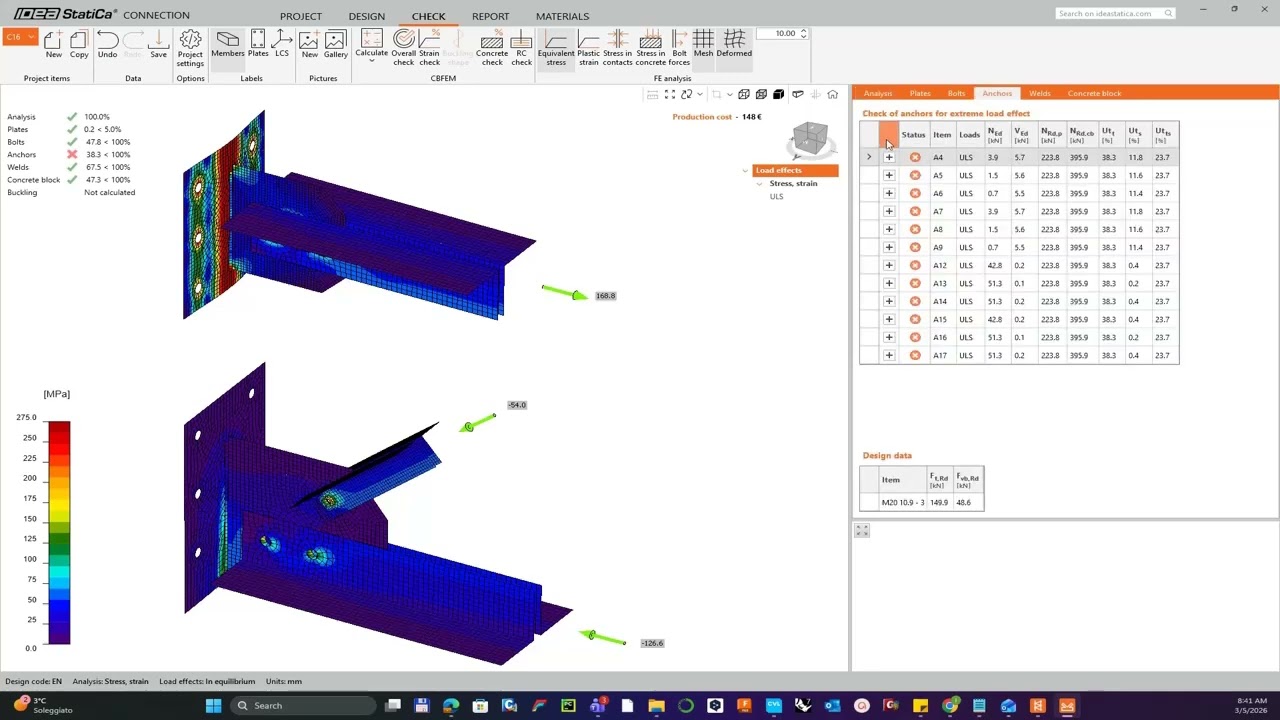Toggle Plastic strain display
This screenshot has width=1280, height=720.
(589, 48)
